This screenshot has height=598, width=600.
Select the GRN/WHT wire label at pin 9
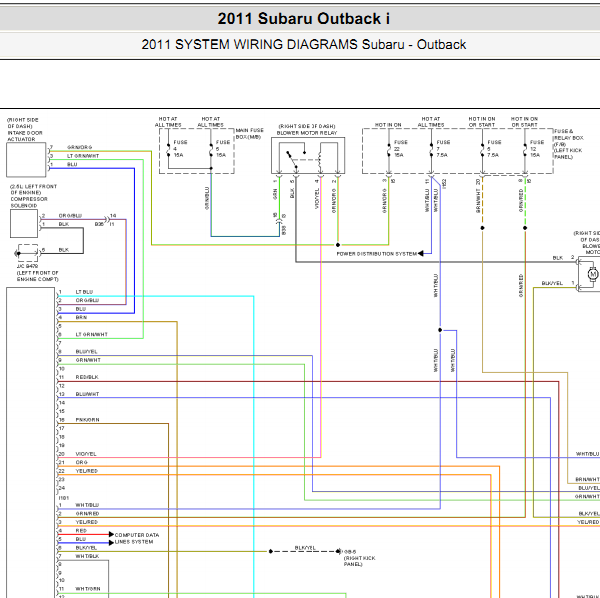pyautogui.click(x=88, y=360)
